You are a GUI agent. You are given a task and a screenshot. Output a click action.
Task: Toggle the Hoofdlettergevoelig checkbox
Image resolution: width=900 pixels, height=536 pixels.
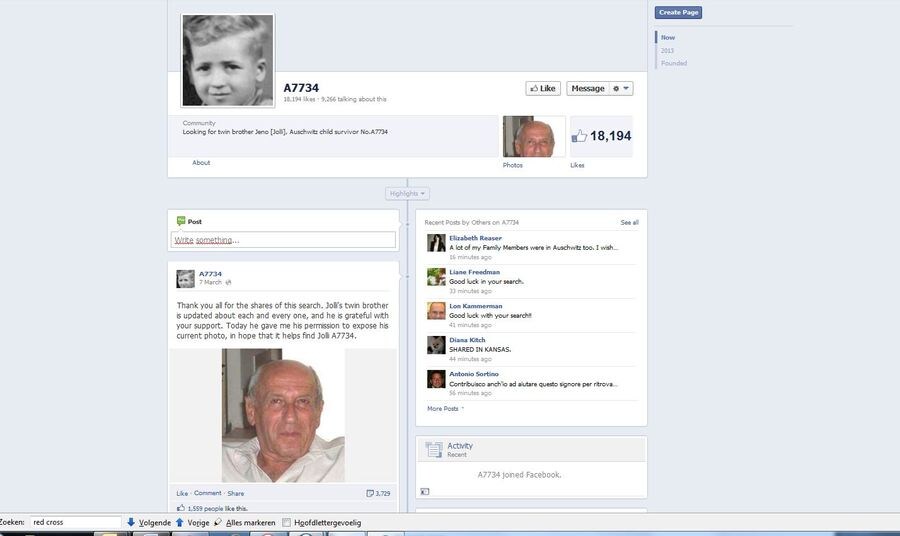tap(287, 522)
